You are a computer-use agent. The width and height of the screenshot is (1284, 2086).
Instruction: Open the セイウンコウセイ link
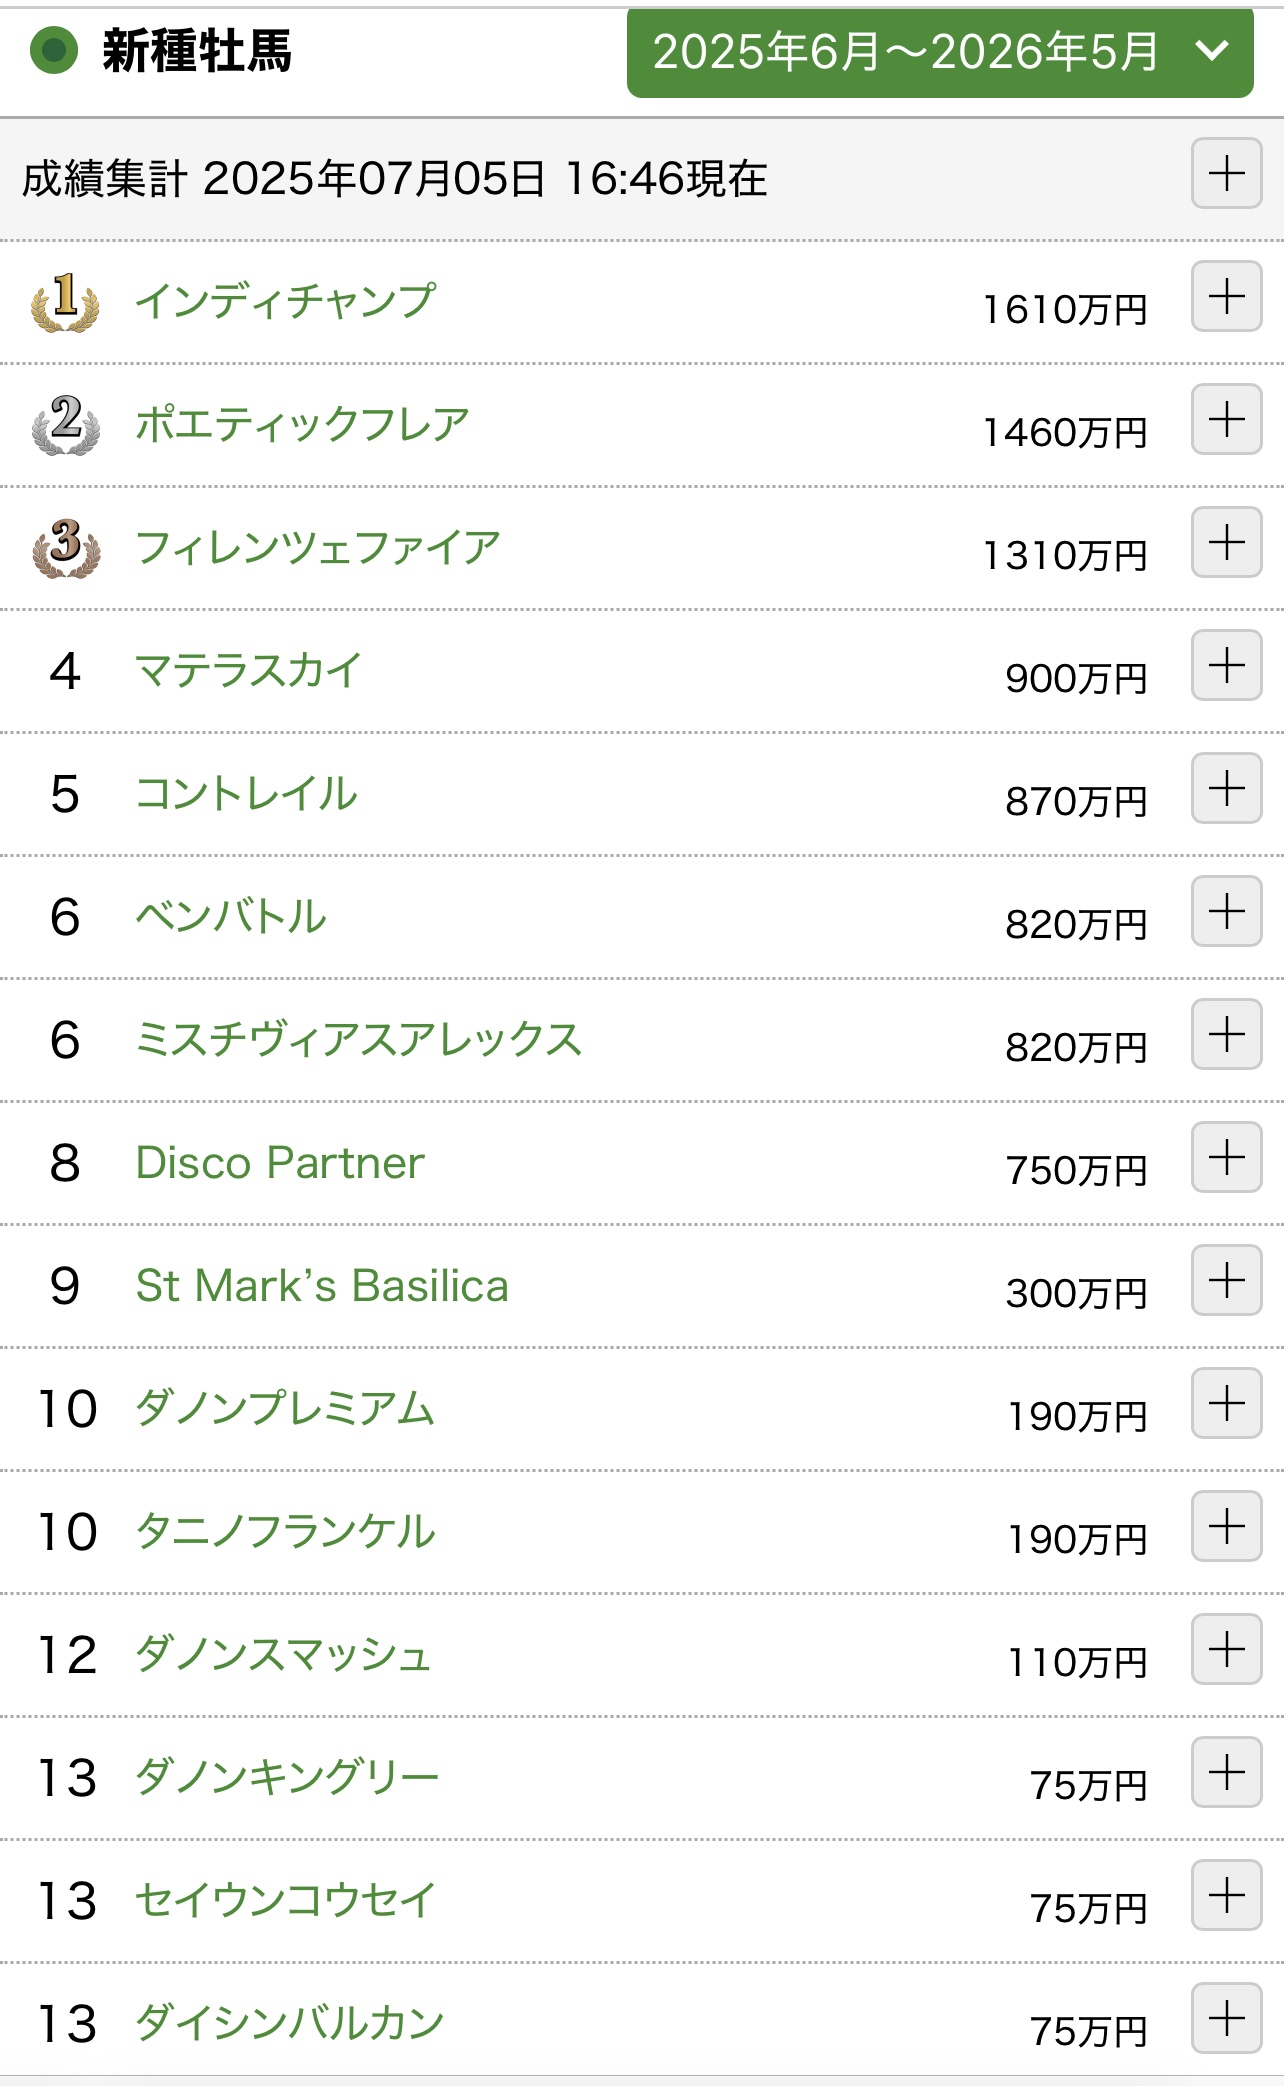[x=286, y=1900]
